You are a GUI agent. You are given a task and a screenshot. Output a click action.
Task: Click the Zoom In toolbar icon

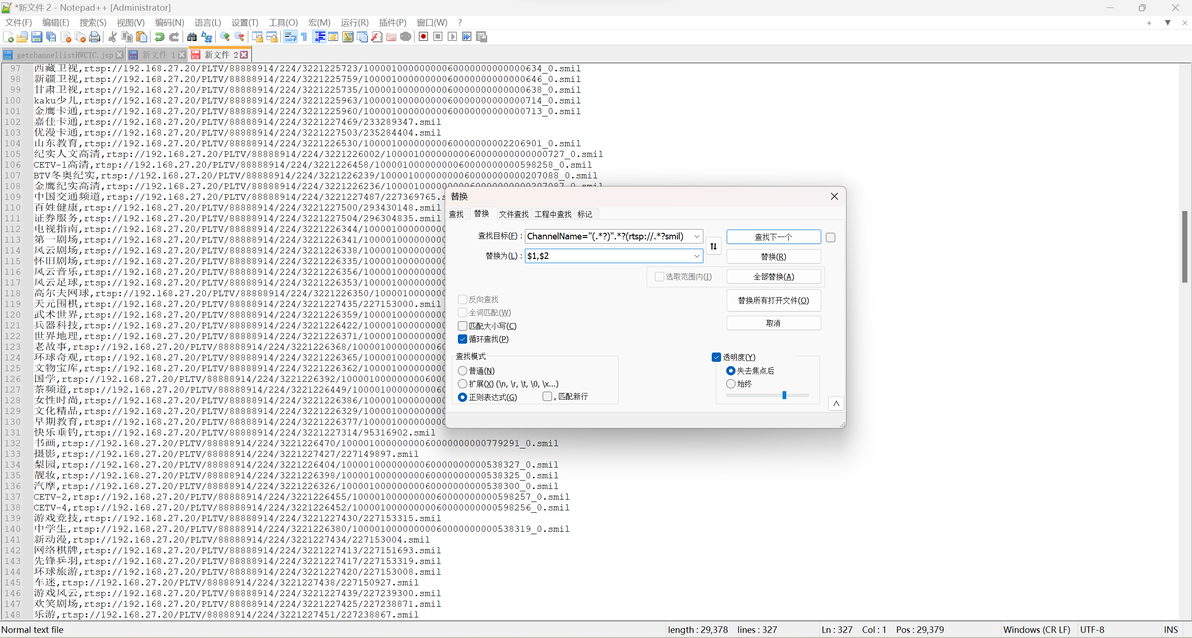tap(225, 37)
